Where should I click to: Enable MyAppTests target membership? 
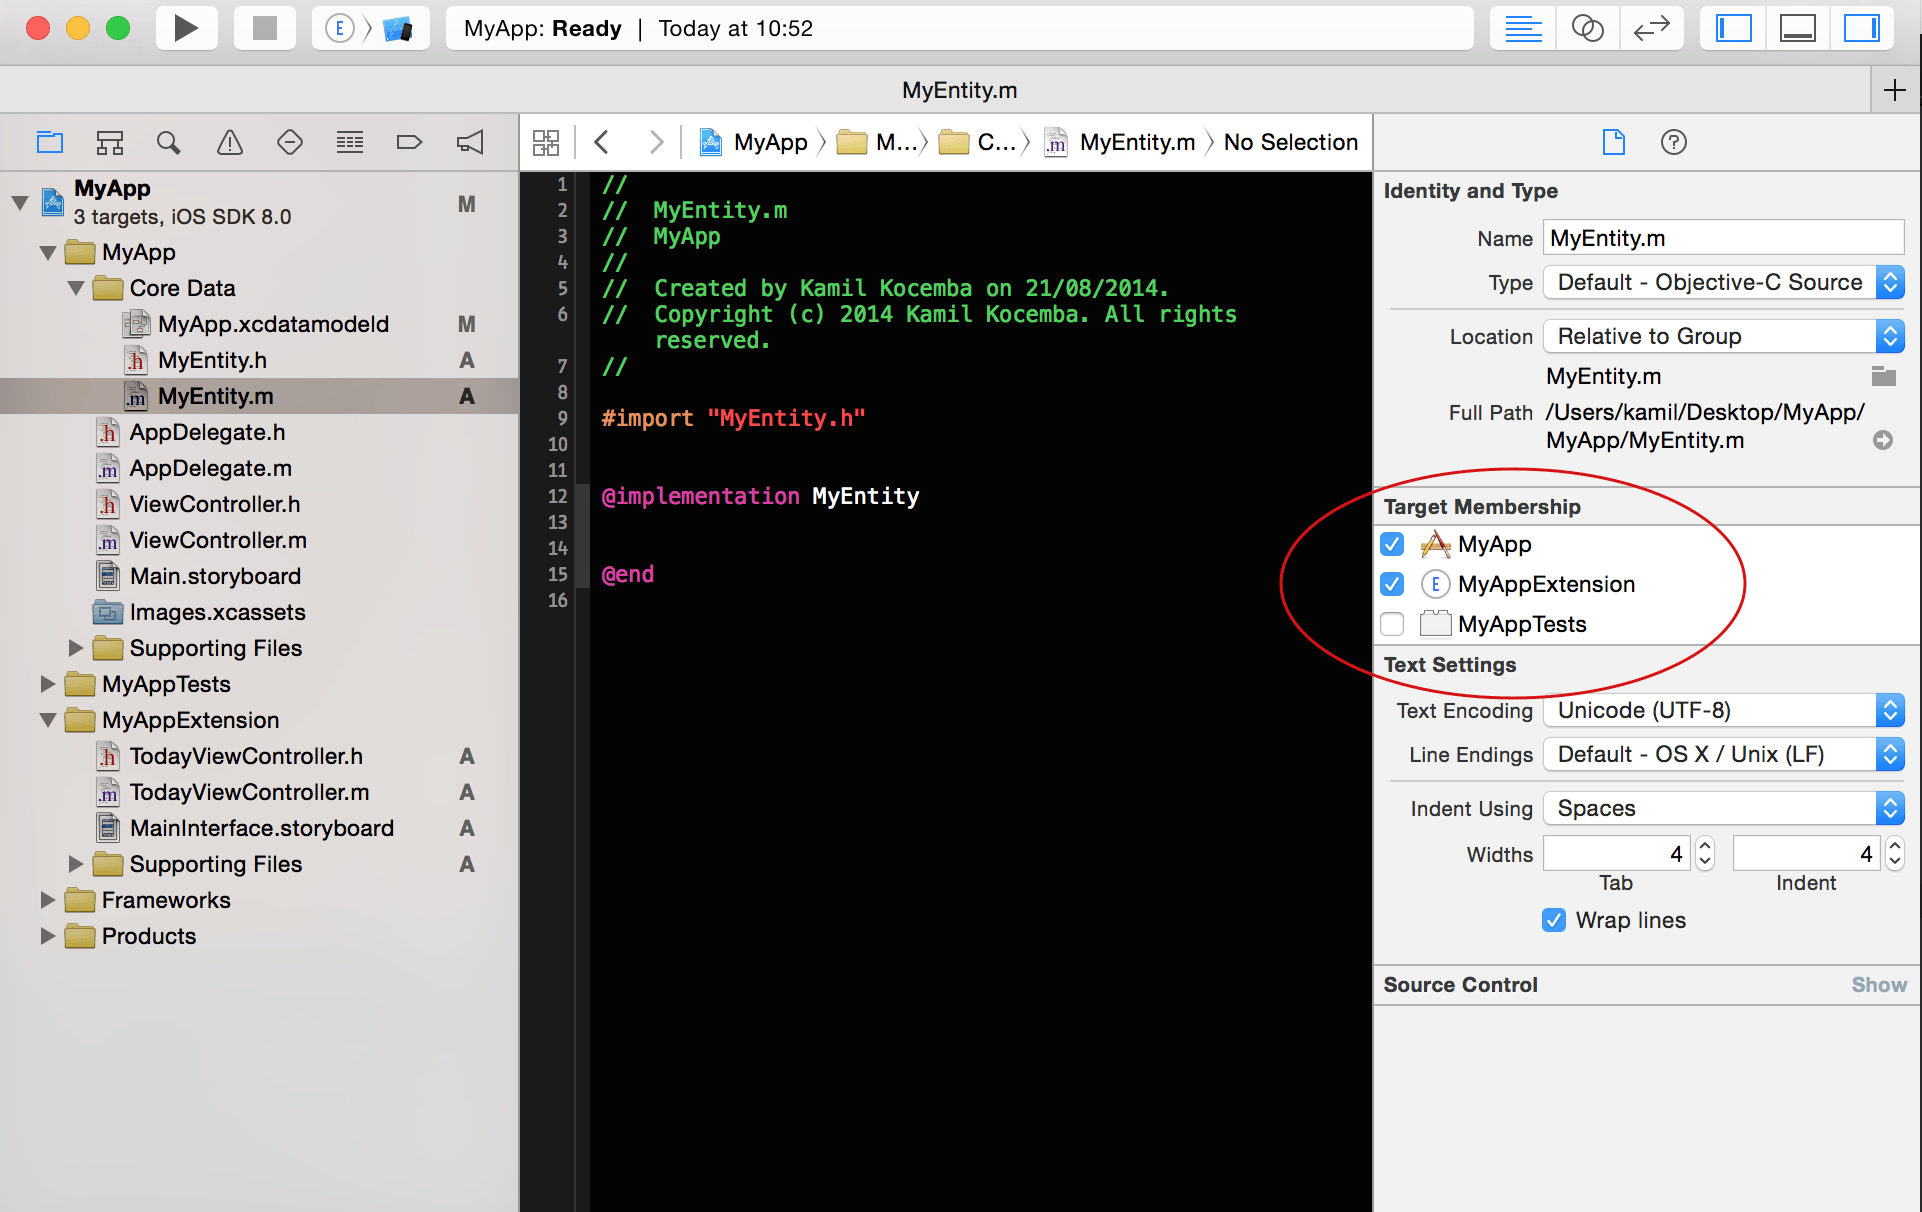click(x=1392, y=624)
